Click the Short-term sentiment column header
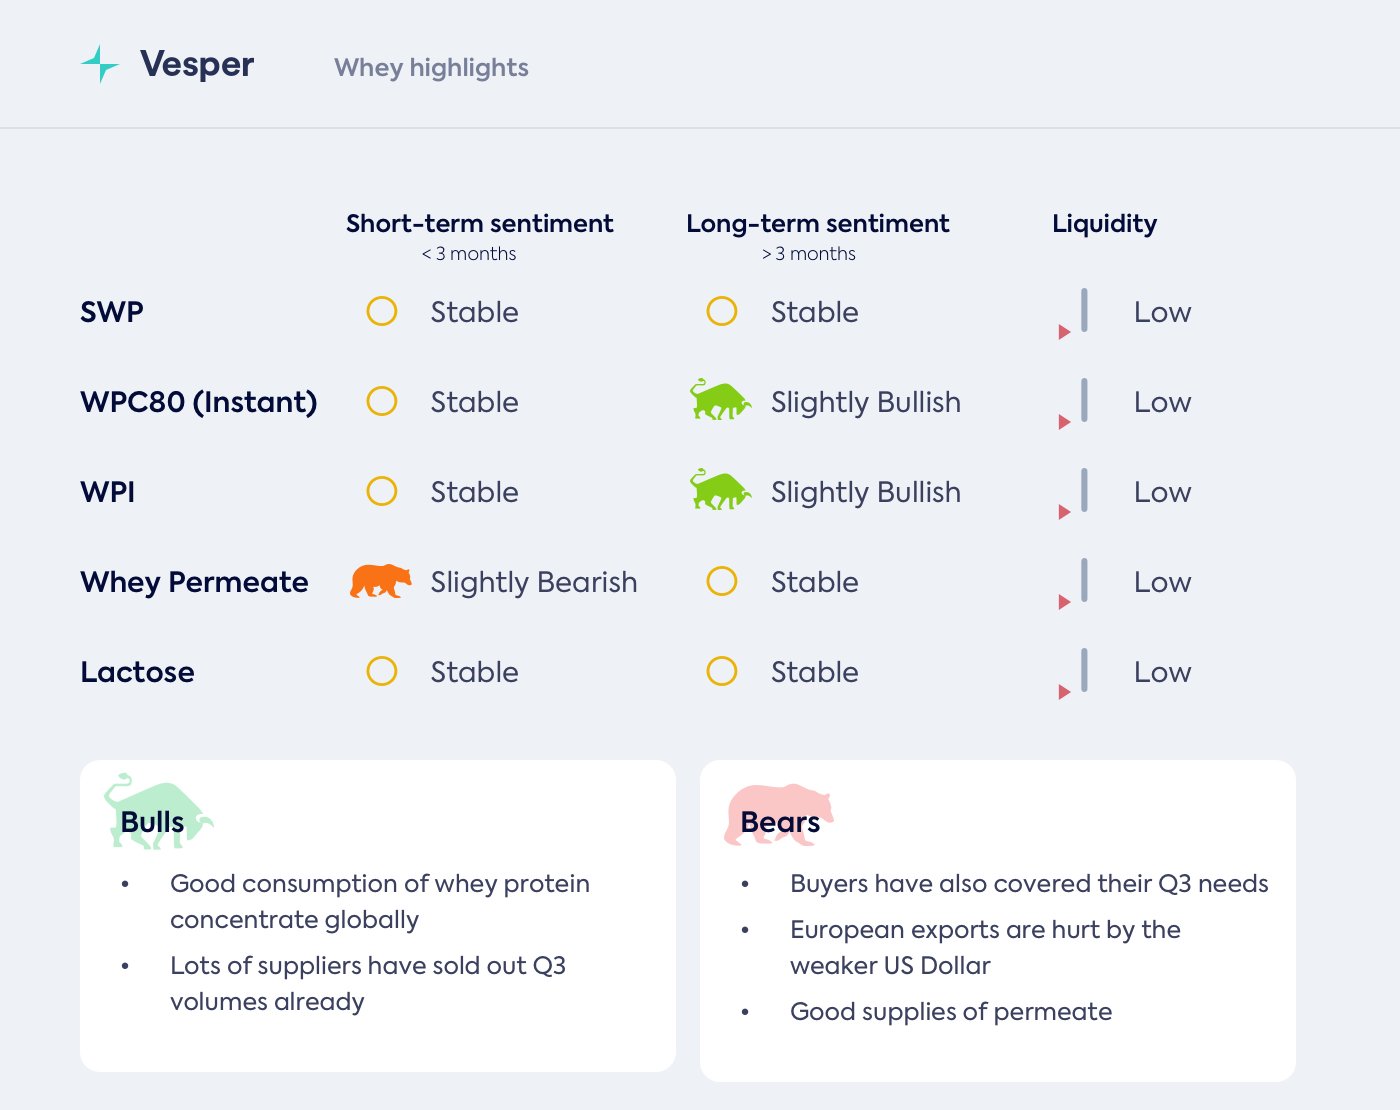Image resolution: width=1400 pixels, height=1110 pixels. tap(479, 223)
